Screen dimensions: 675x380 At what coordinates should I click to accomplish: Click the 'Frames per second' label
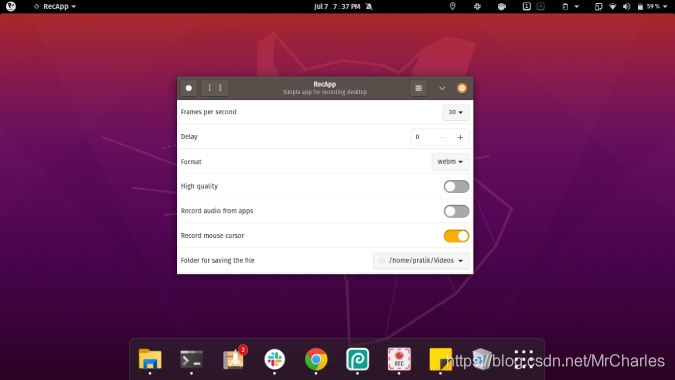pyautogui.click(x=209, y=112)
